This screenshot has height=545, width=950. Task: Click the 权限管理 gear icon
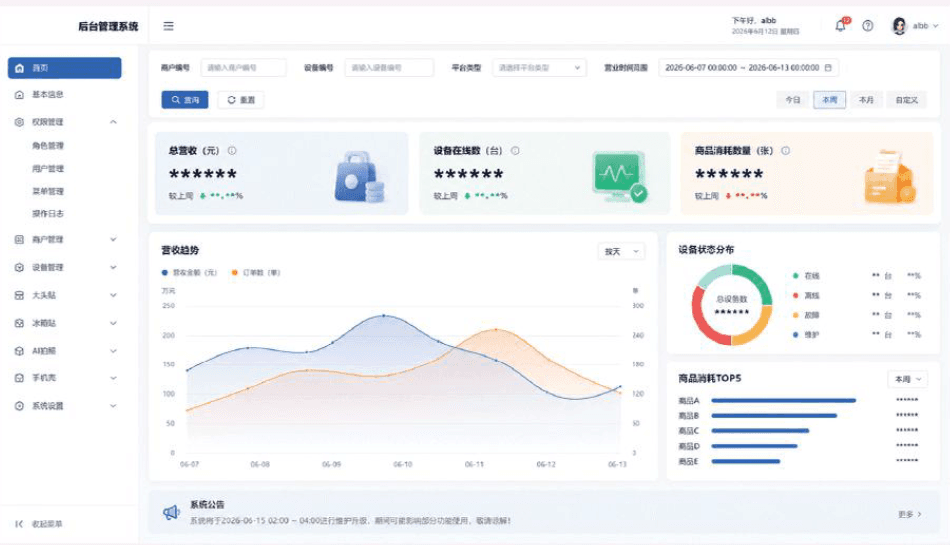tap(19, 122)
